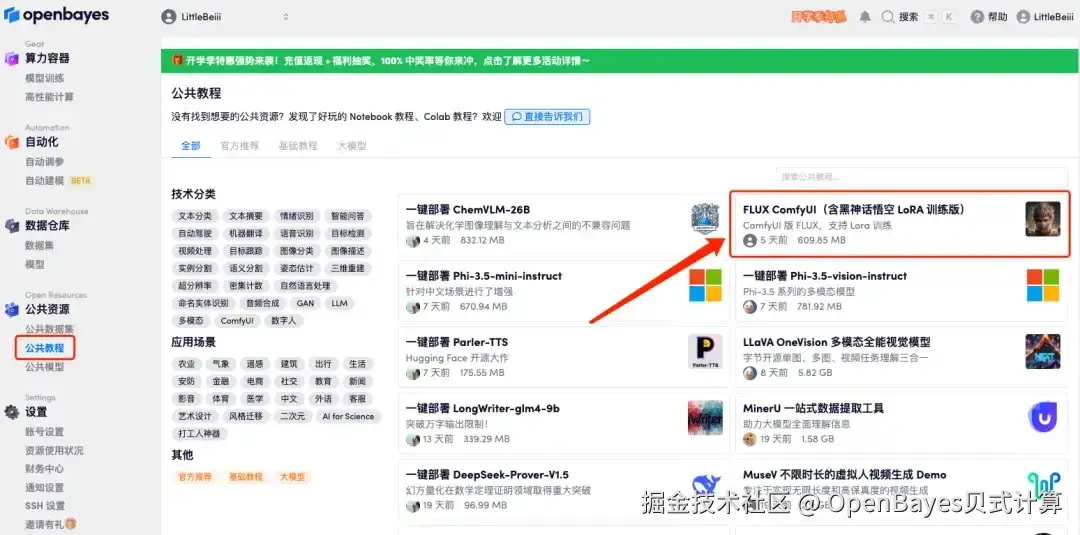Image resolution: width=1080 pixels, height=535 pixels.
Task: Select the 文本摘要 tag
Action: click(x=246, y=216)
